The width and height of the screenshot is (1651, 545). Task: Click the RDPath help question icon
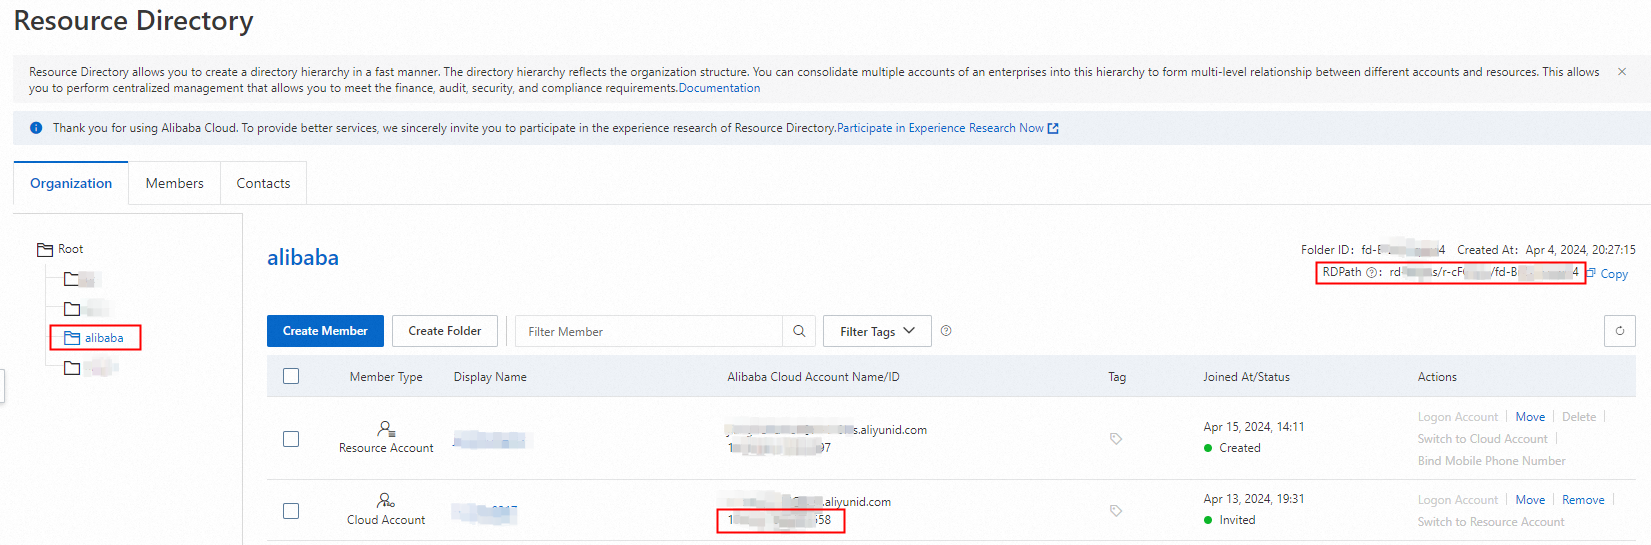pos(1371,272)
